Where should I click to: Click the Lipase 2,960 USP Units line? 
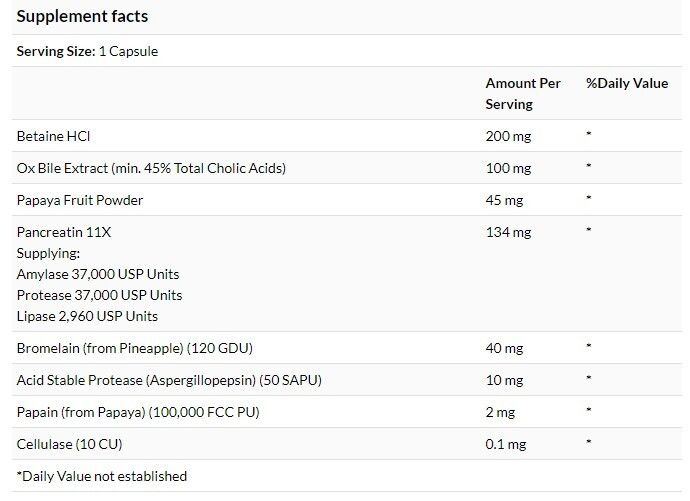[87, 316]
